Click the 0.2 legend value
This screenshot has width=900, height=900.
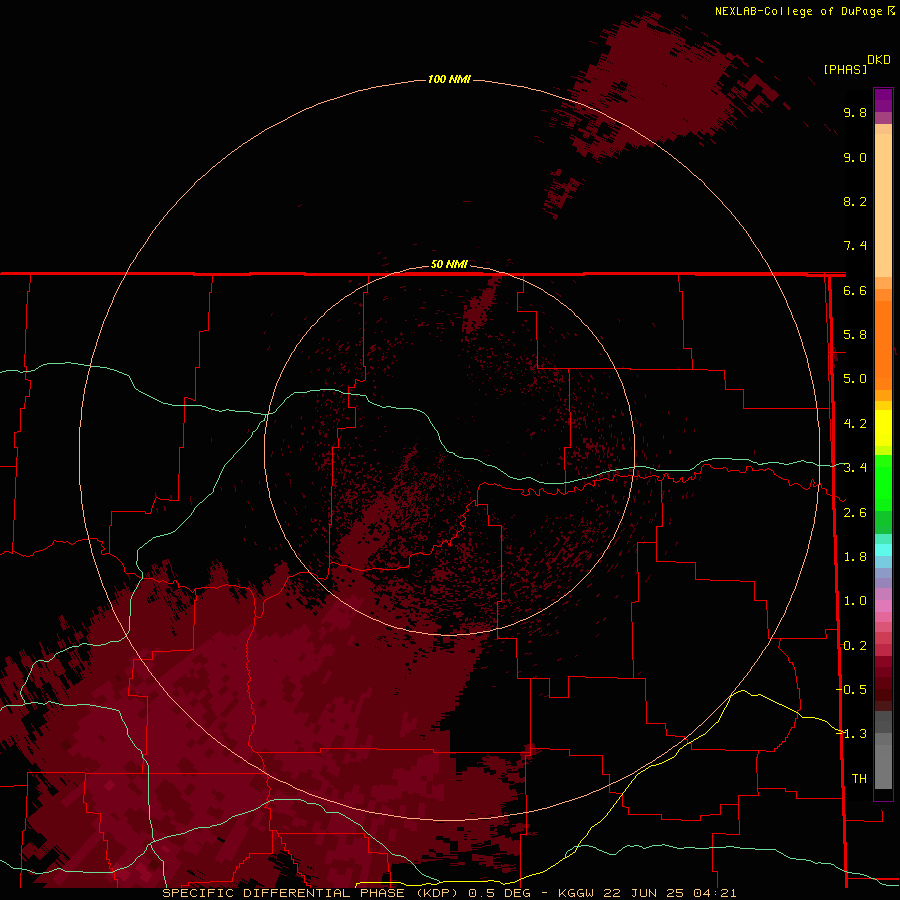coord(855,646)
